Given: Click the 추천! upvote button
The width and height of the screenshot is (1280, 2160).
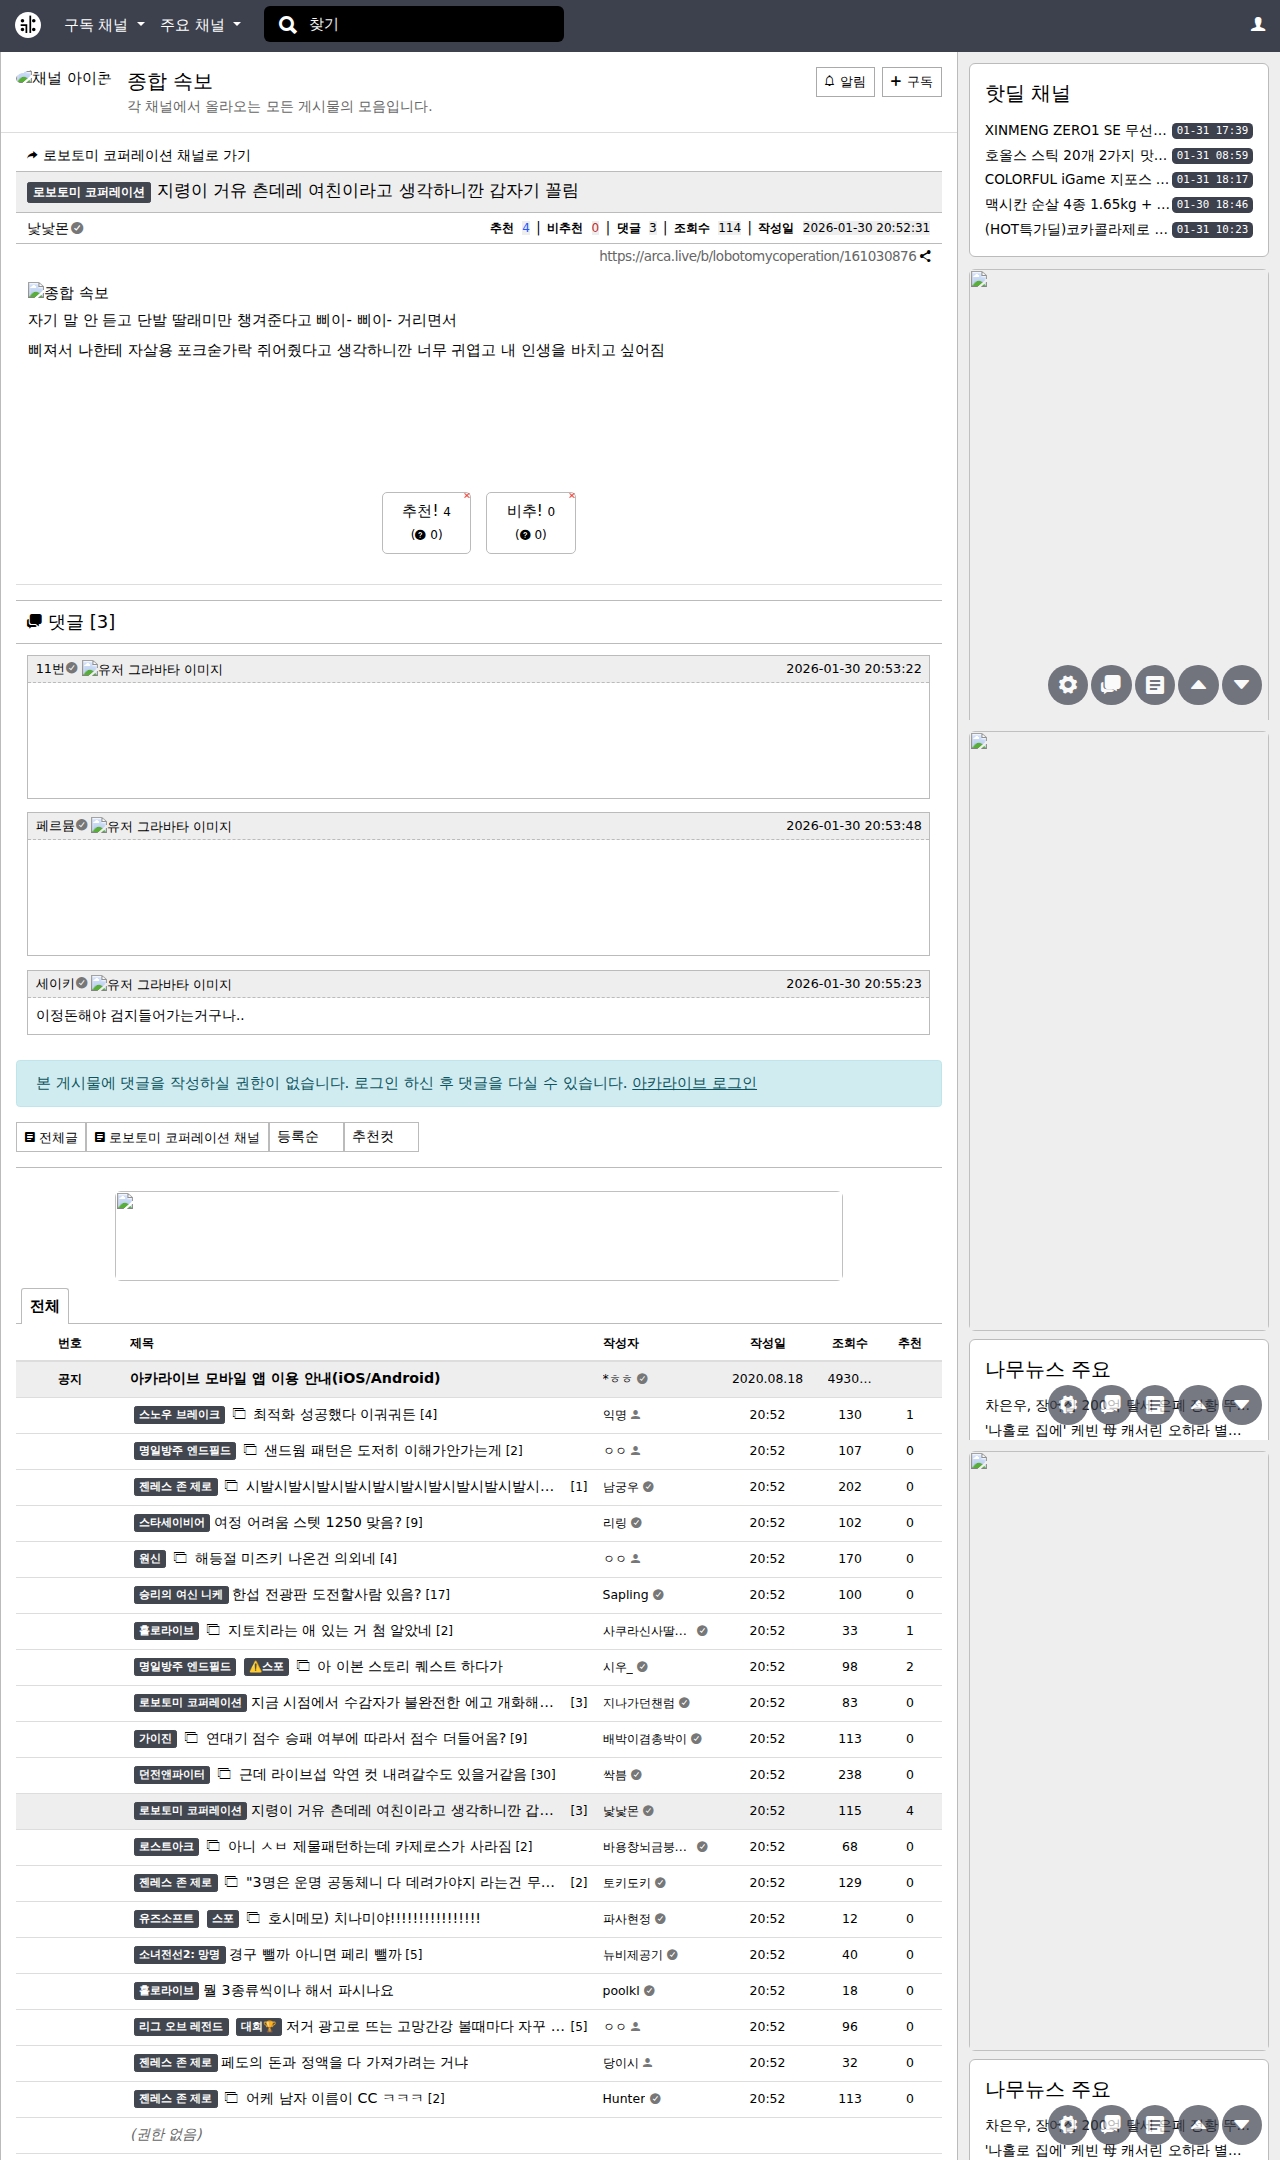Looking at the screenshot, I should 426,522.
